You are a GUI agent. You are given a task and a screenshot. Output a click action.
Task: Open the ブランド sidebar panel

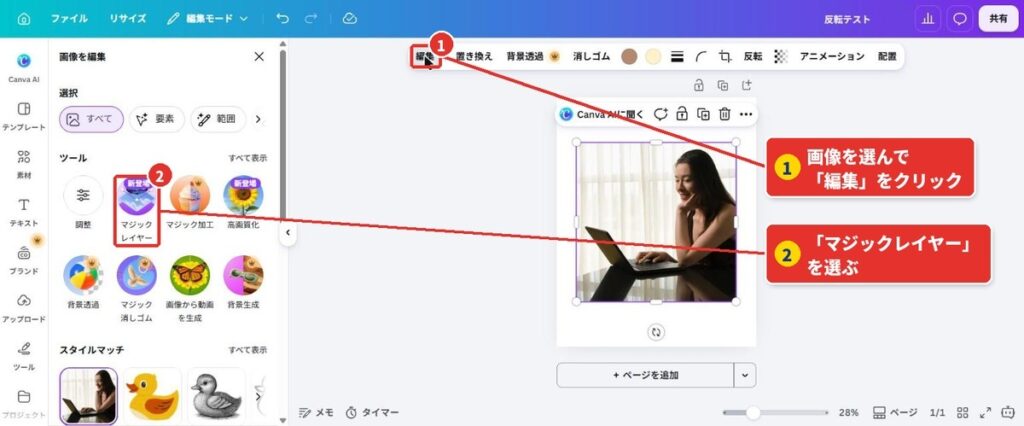coord(24,260)
